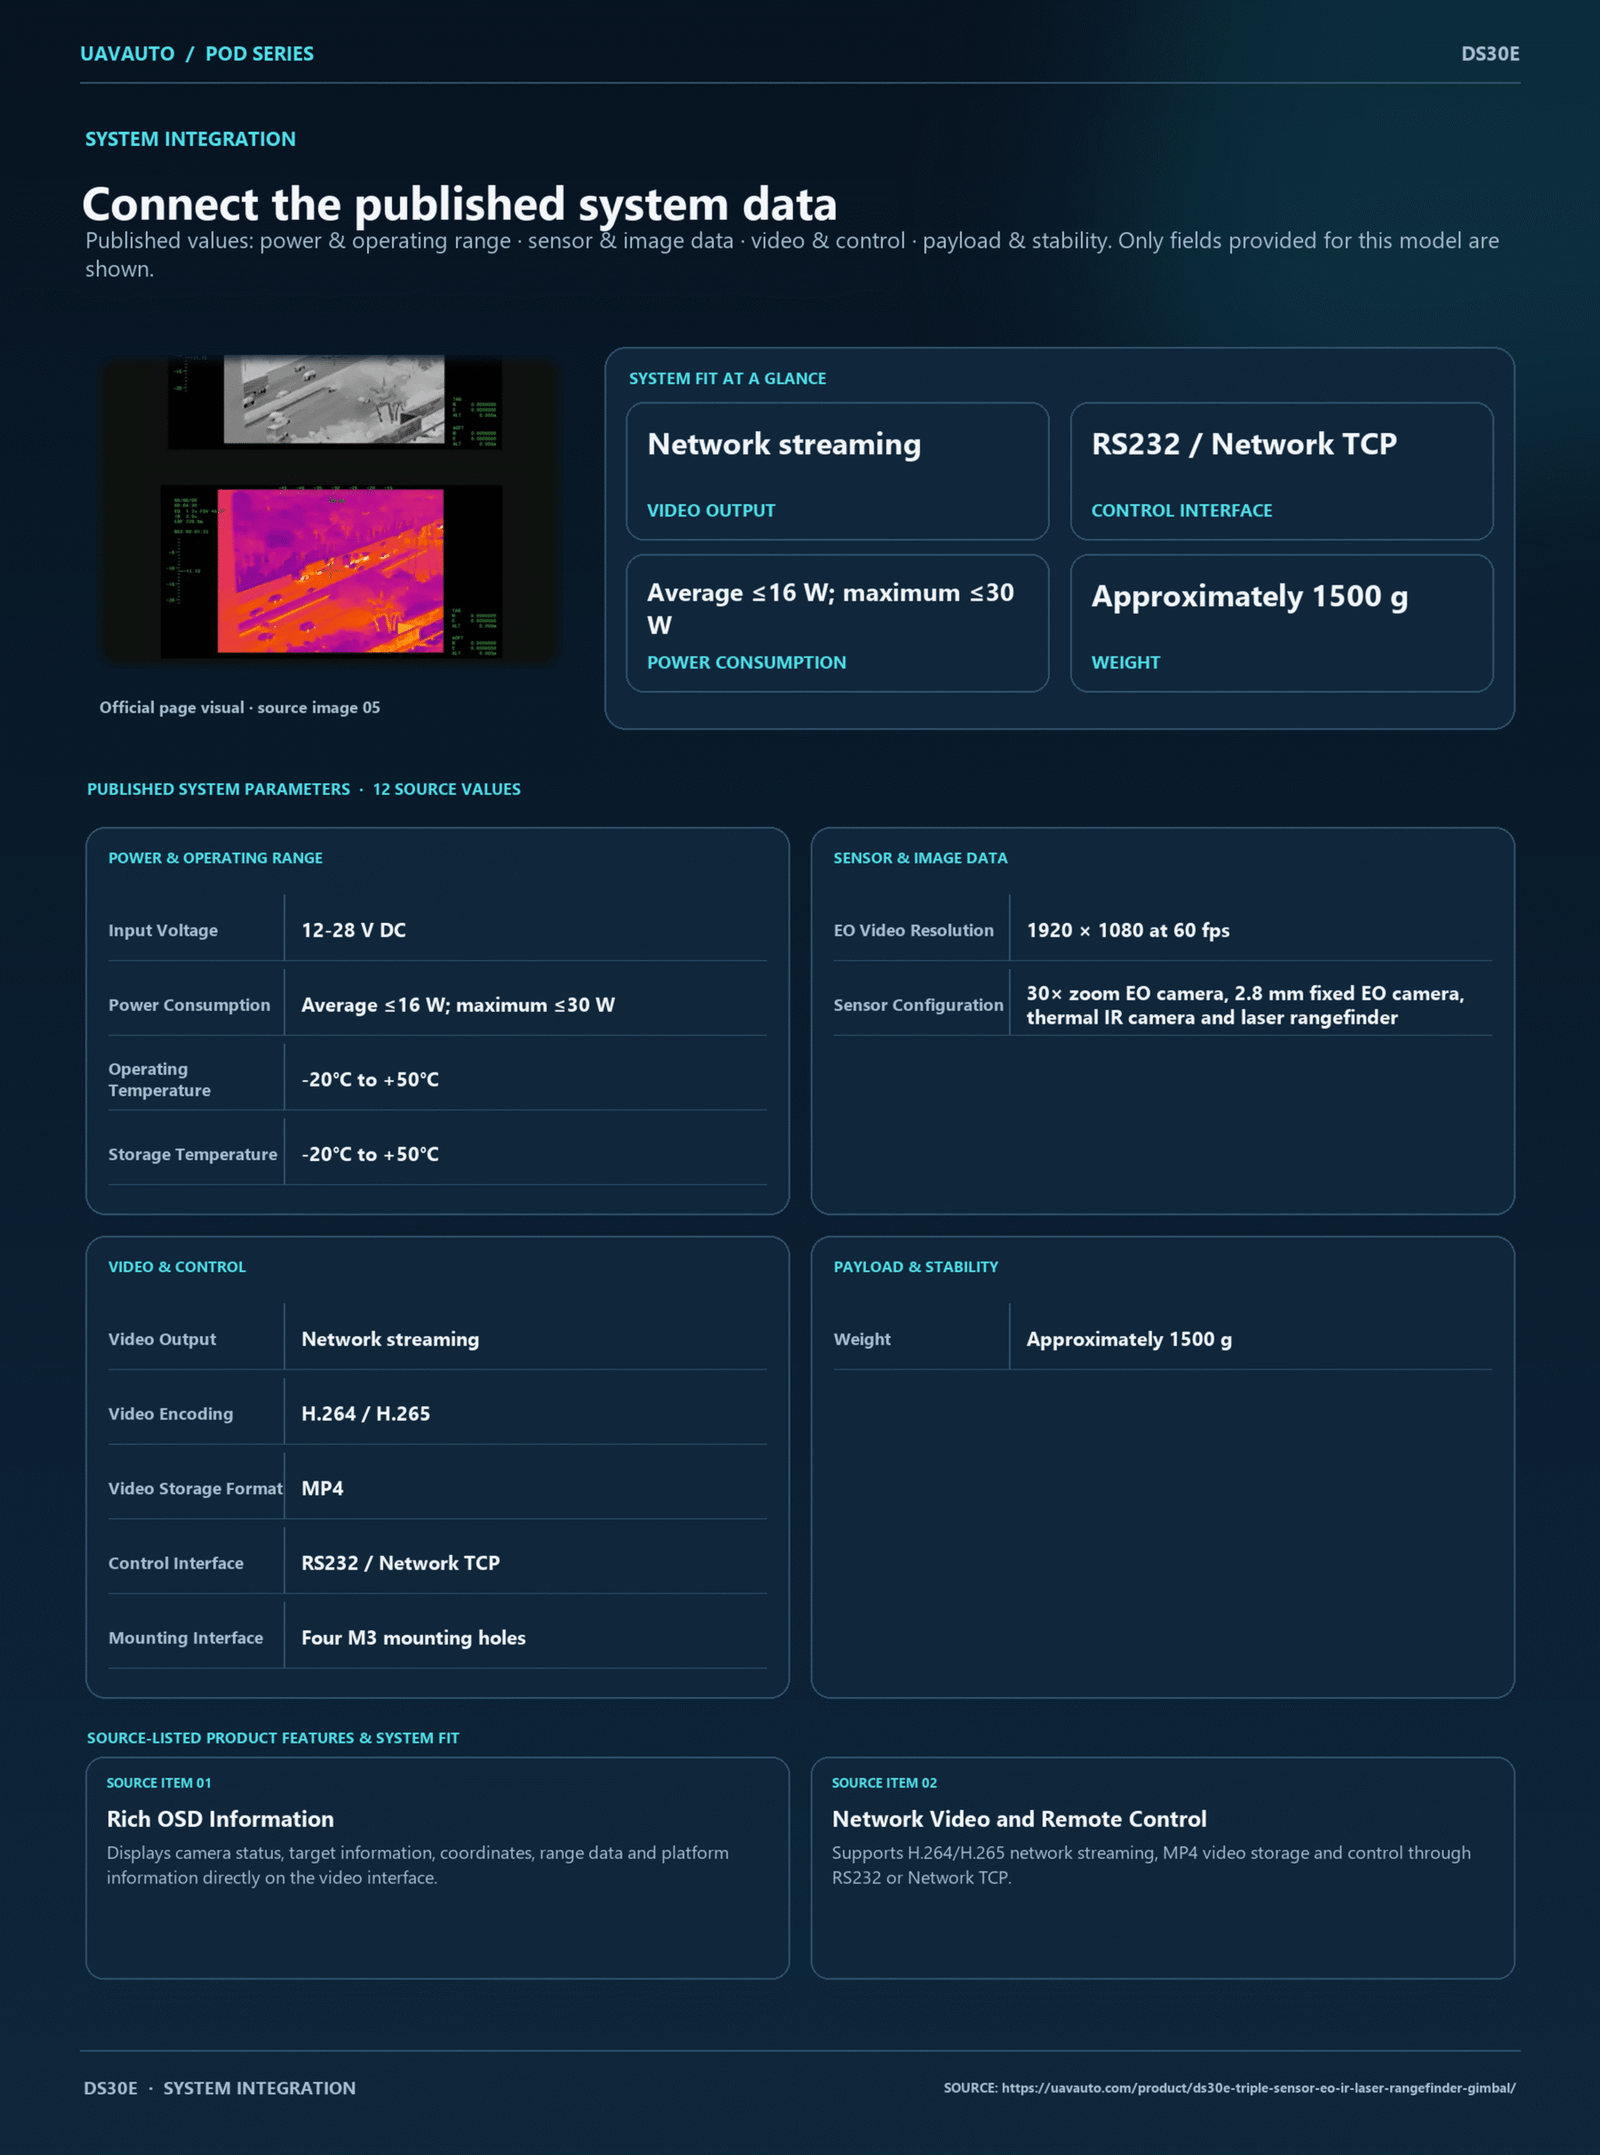Select the RS232 / Network TCP control interface card
Screen dimensions: 1600x2155
1281,471
